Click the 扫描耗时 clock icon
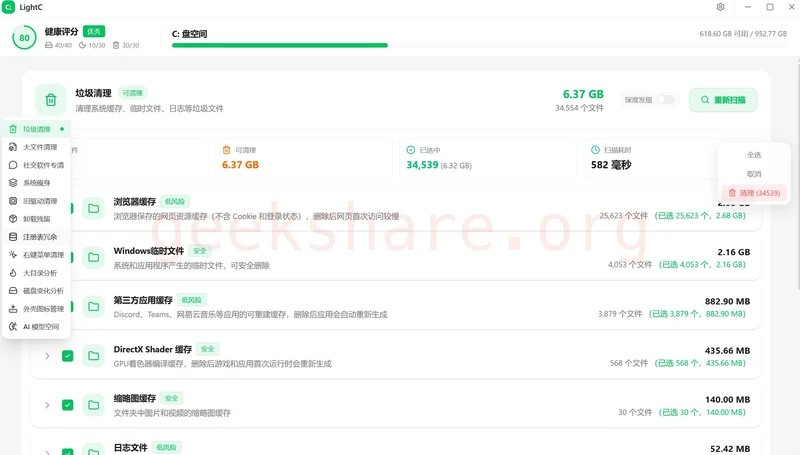Viewport: 800px width, 455px height. [595, 150]
